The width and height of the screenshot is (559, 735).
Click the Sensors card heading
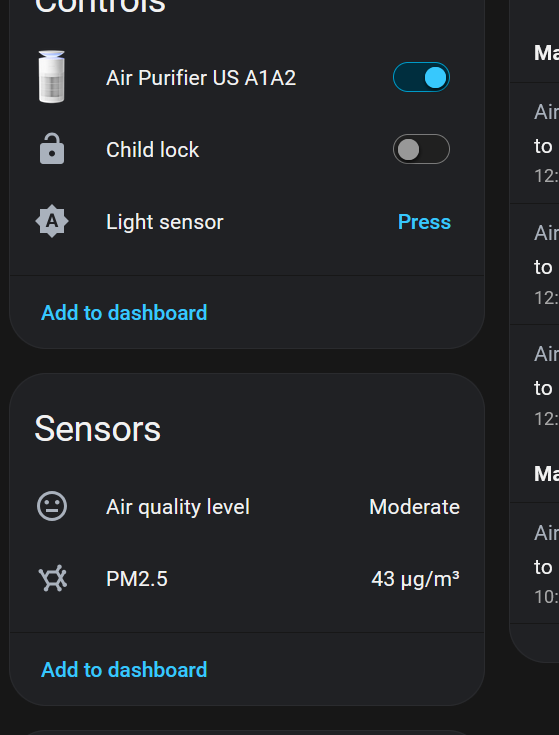(97, 428)
